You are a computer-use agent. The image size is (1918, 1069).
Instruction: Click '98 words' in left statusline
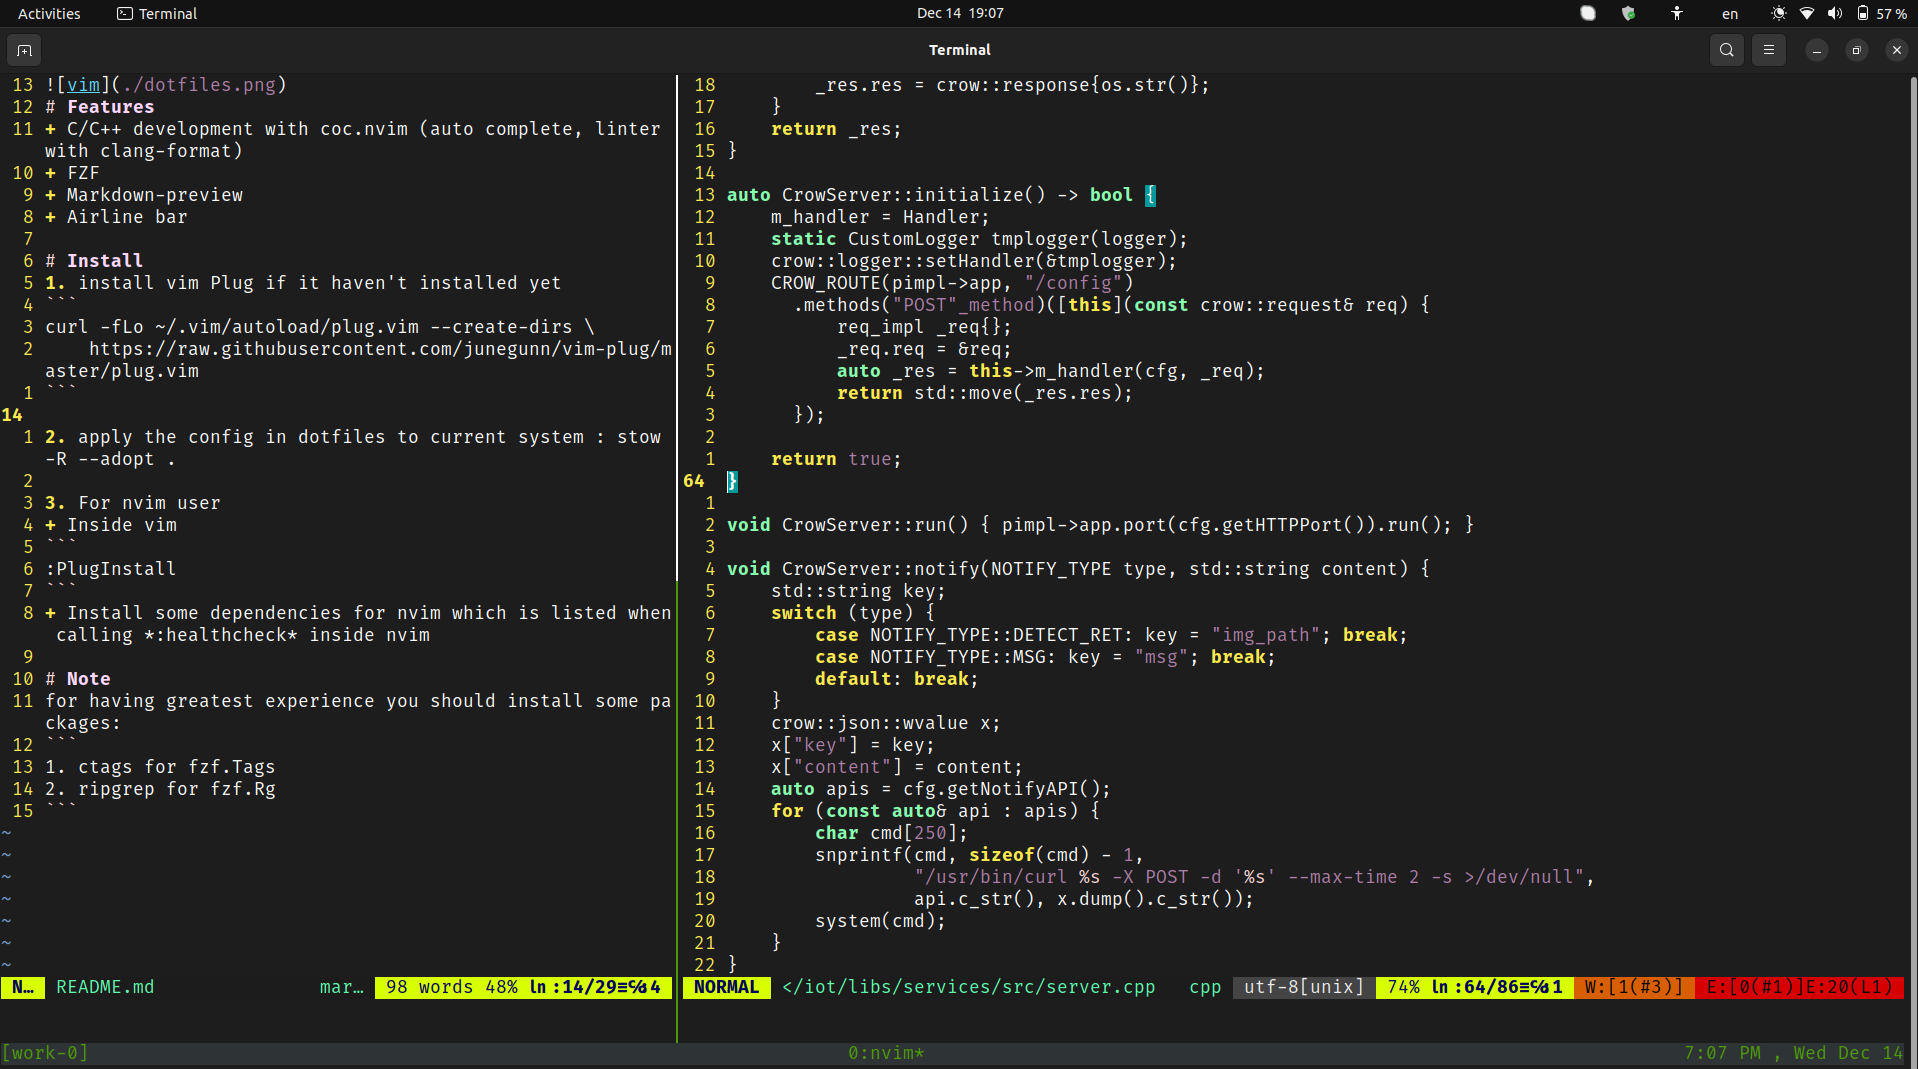pos(430,987)
